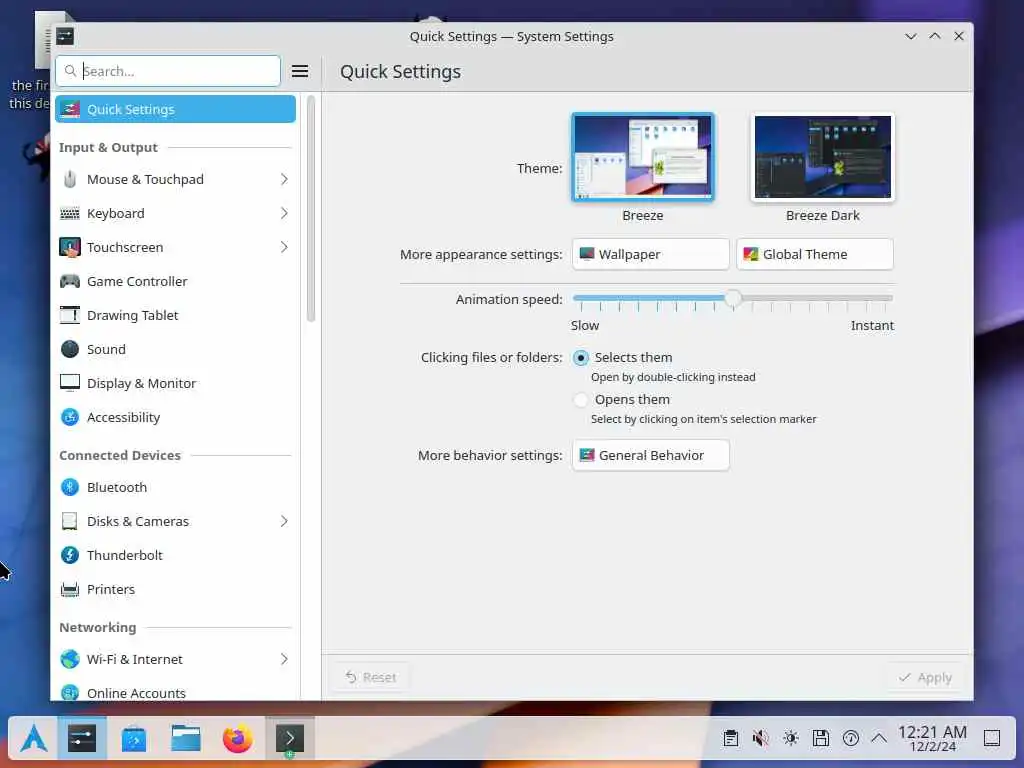Click the Apply button
This screenshot has height=768, width=1024.
pyautogui.click(x=925, y=677)
